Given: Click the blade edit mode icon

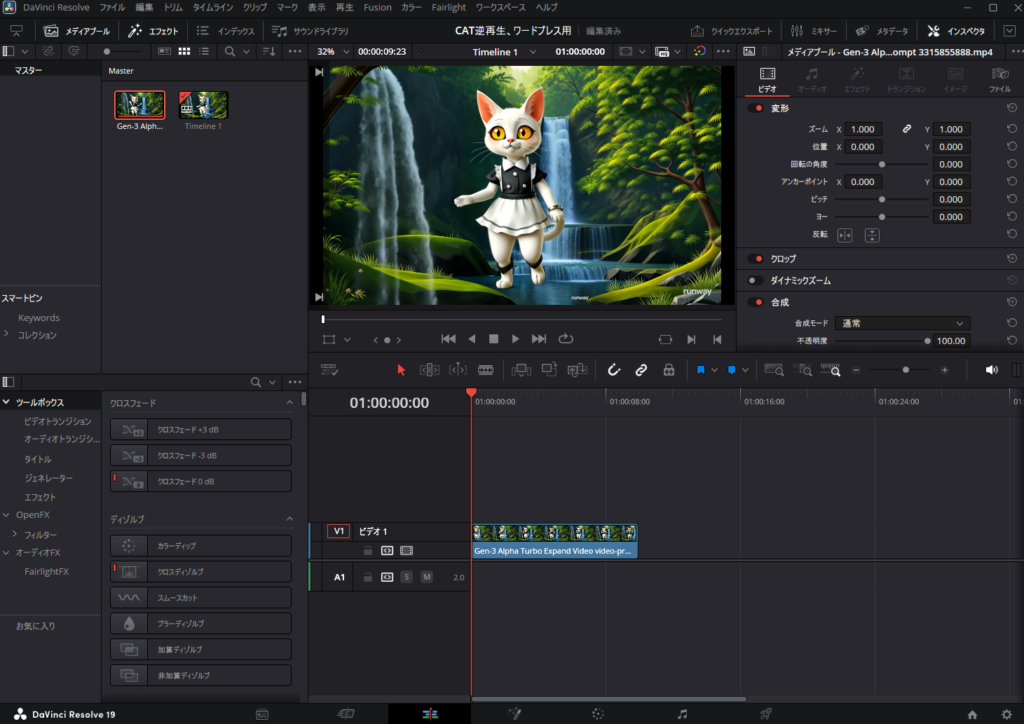Looking at the screenshot, I should [486, 370].
